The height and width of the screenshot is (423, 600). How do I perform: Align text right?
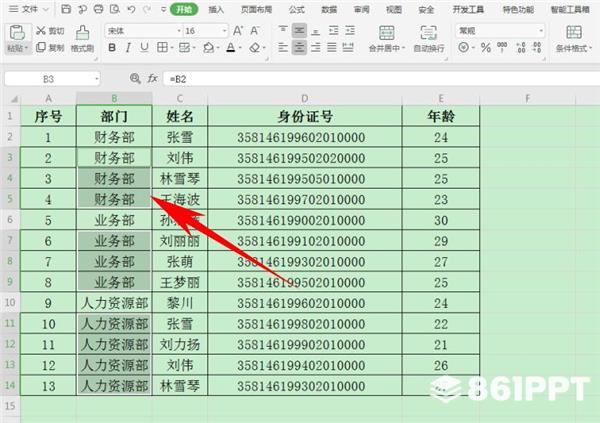pyautogui.click(x=315, y=47)
